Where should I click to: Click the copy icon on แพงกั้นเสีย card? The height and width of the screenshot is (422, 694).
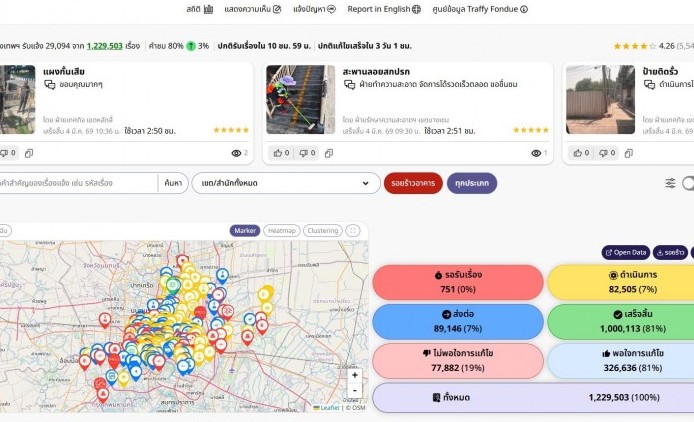29,153
